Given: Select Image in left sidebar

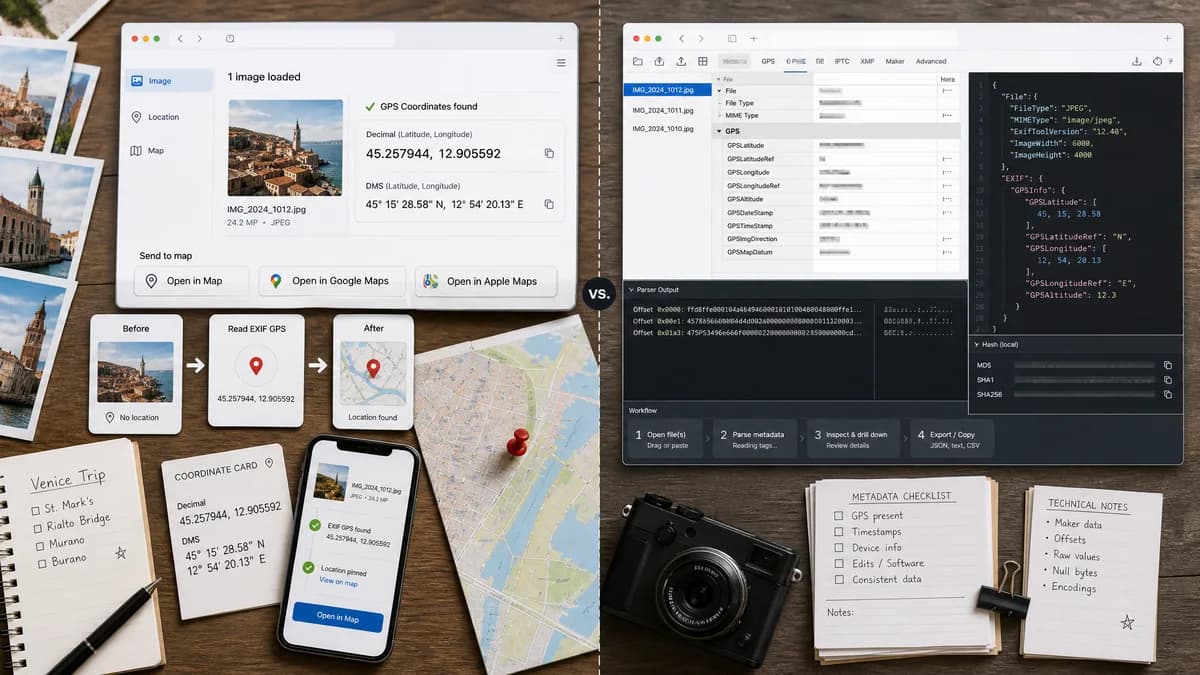Looking at the screenshot, I should tap(169, 81).
